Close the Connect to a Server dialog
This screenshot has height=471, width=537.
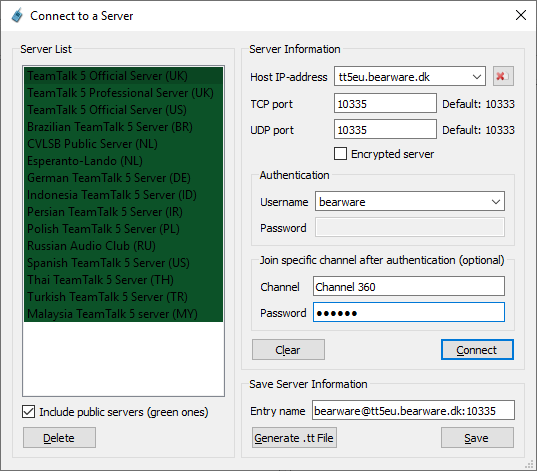(x=521, y=15)
